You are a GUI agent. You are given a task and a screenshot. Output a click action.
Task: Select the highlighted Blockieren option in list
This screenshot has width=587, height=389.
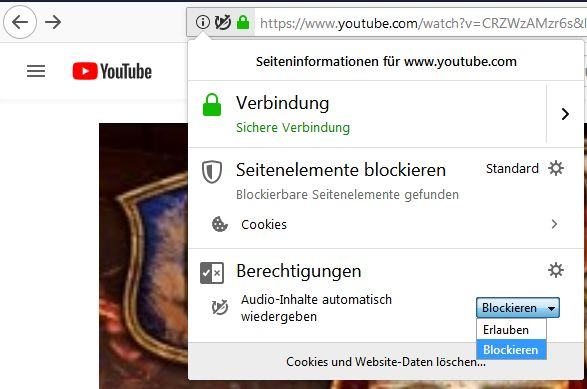point(511,349)
